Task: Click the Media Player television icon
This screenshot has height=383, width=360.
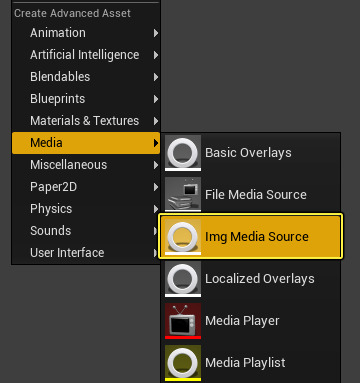Action: [183, 321]
